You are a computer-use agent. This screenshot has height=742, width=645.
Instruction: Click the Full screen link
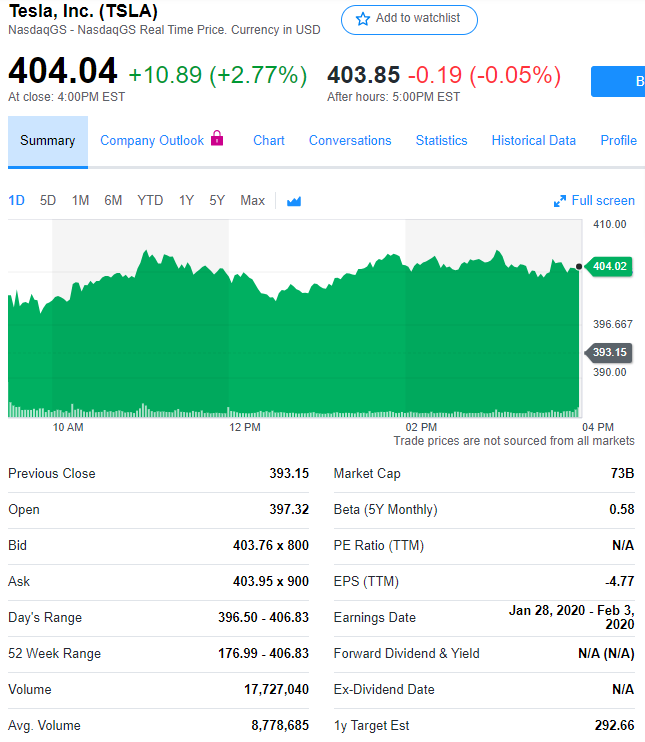[603, 200]
